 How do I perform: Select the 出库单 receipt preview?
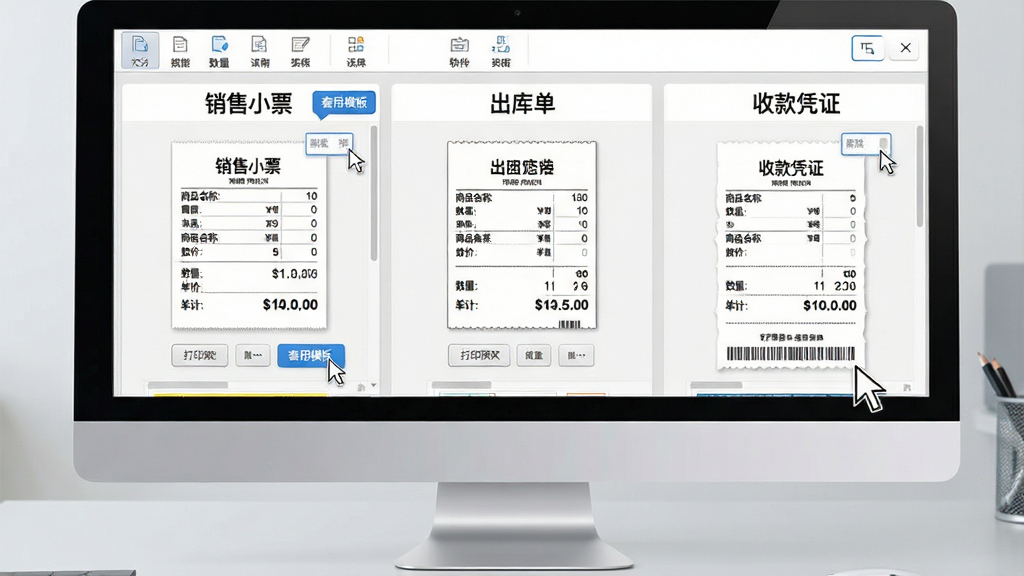(x=522, y=235)
